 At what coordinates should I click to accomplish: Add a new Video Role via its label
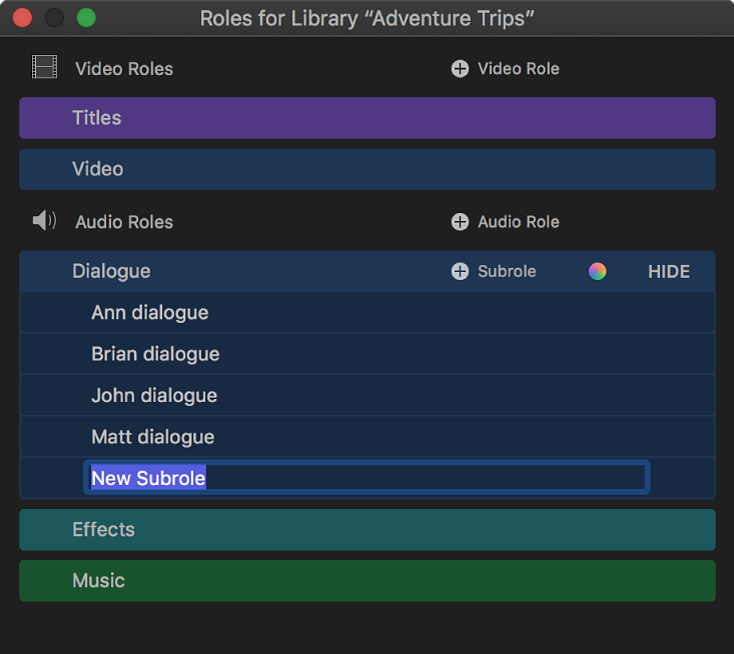pos(518,69)
